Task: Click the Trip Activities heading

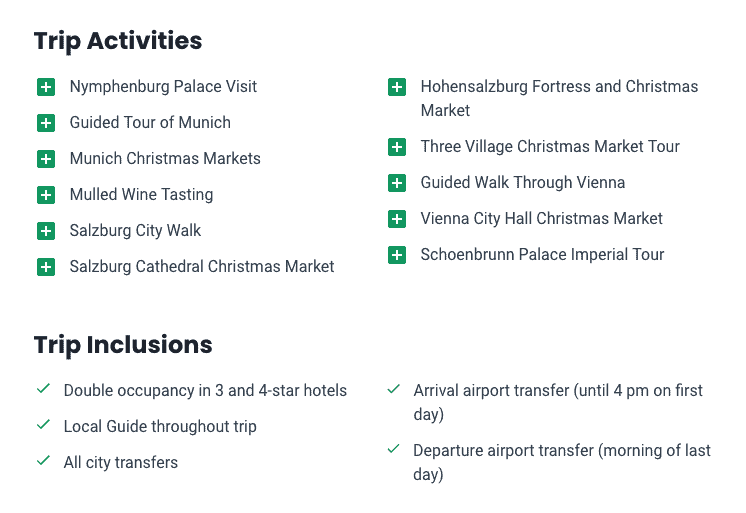Action: pos(118,41)
